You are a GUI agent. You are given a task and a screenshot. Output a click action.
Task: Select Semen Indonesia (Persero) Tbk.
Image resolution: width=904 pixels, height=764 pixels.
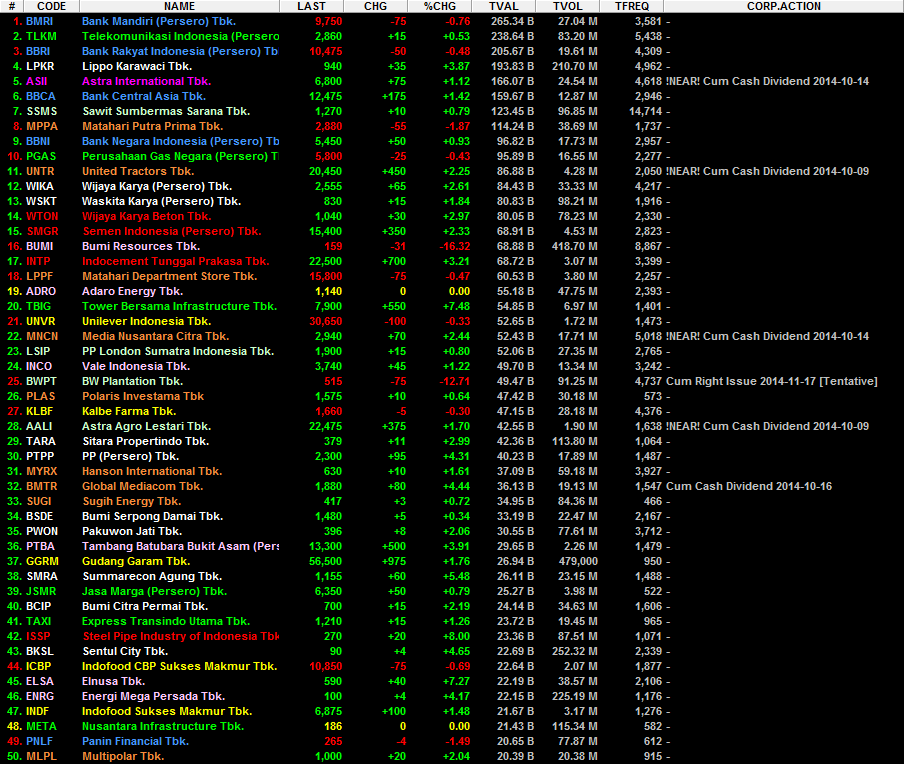[172, 231]
